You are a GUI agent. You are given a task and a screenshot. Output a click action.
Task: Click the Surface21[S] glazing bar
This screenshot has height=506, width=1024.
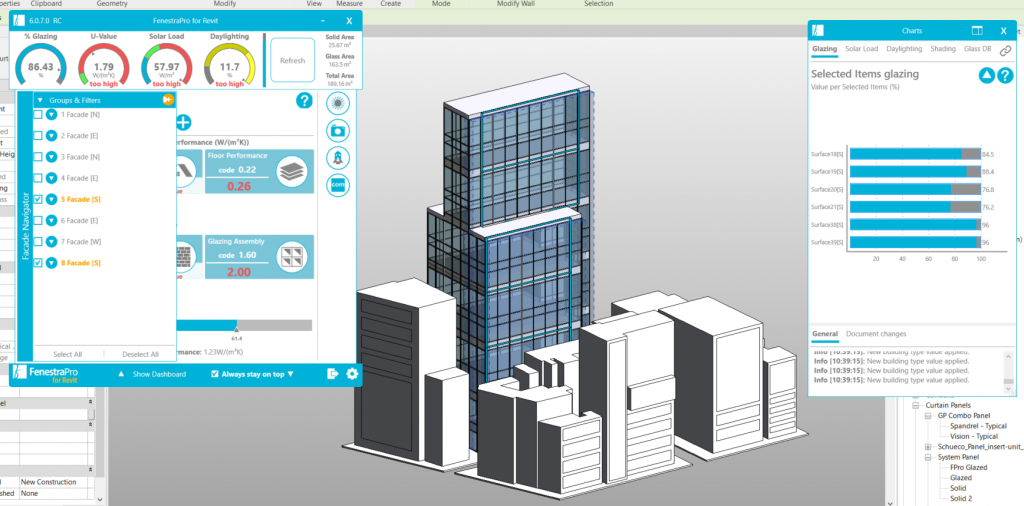point(915,207)
